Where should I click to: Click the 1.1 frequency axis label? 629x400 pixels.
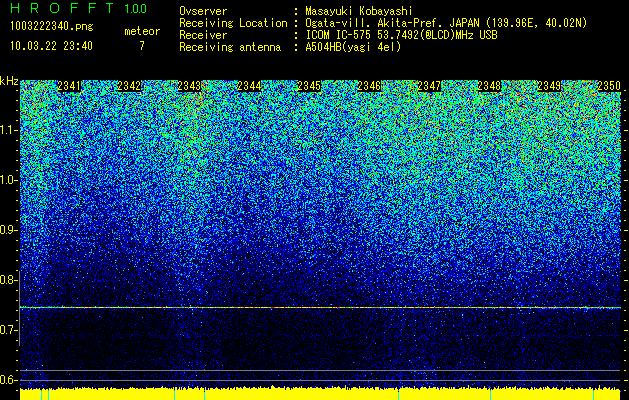coord(8,130)
